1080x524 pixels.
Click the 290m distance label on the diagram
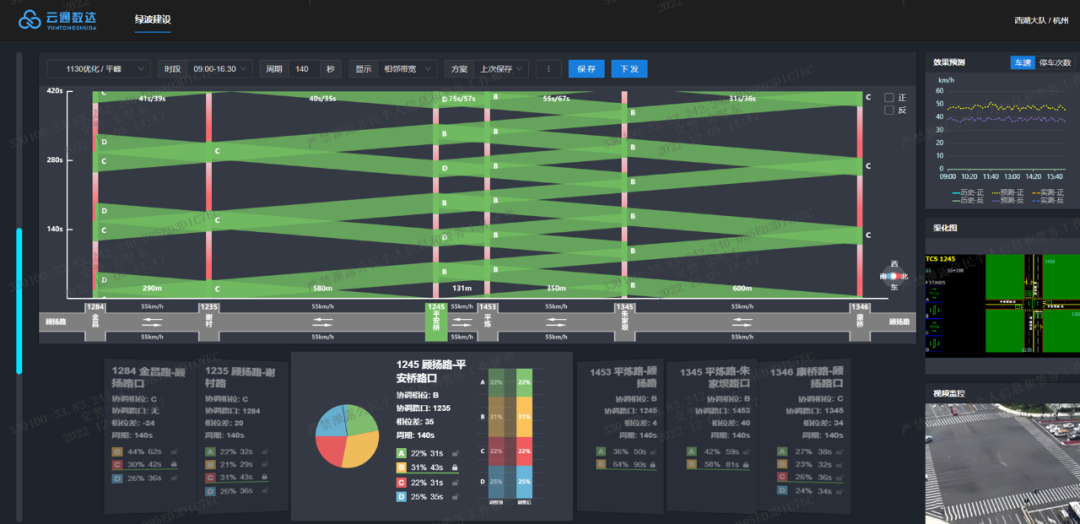point(152,288)
